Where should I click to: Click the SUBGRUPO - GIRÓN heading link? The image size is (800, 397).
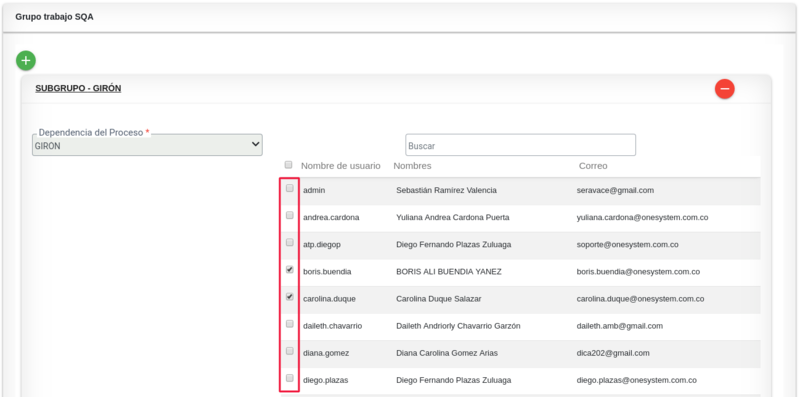[78, 88]
